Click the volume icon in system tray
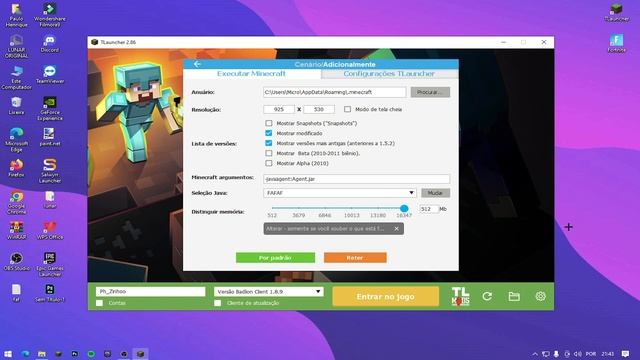 point(577,353)
